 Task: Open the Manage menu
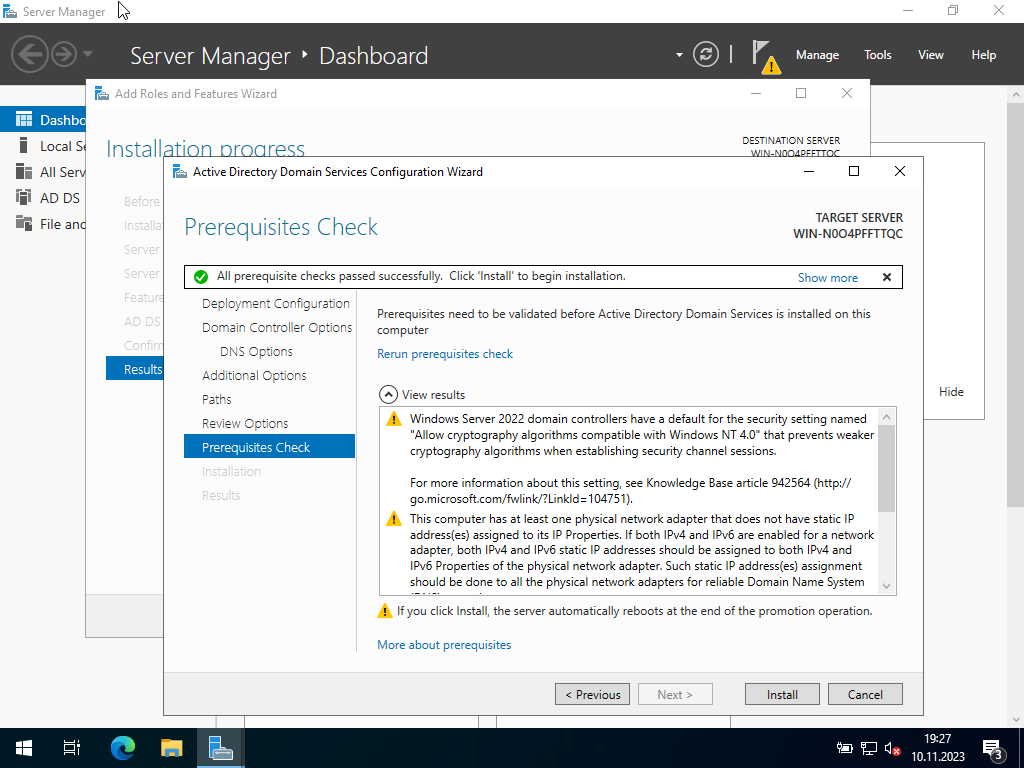click(817, 55)
